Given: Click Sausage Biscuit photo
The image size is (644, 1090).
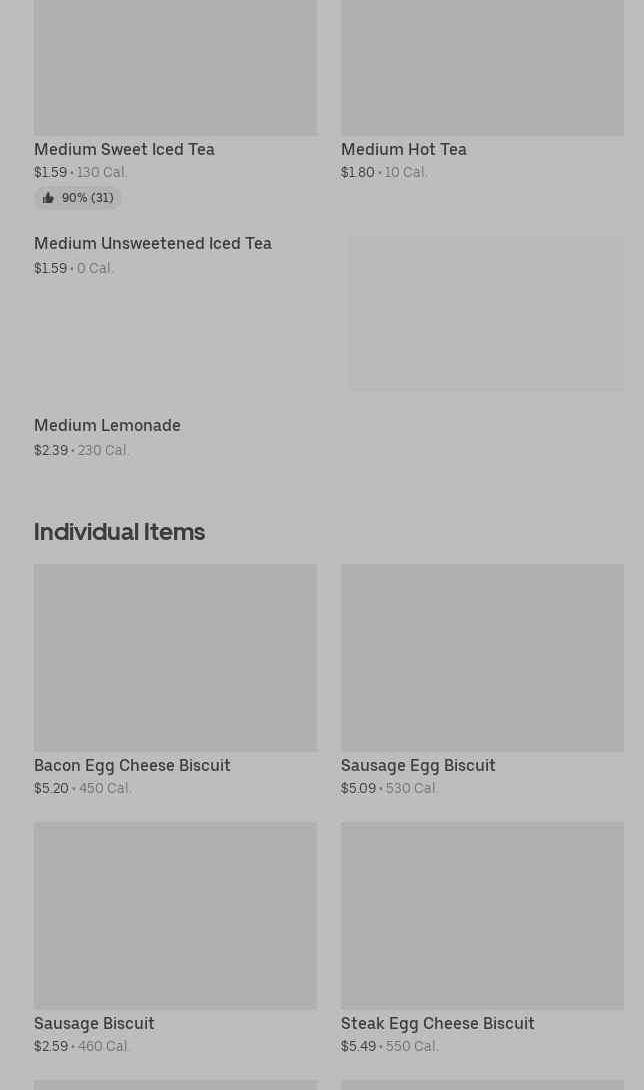Looking at the screenshot, I should click(x=175, y=916).
